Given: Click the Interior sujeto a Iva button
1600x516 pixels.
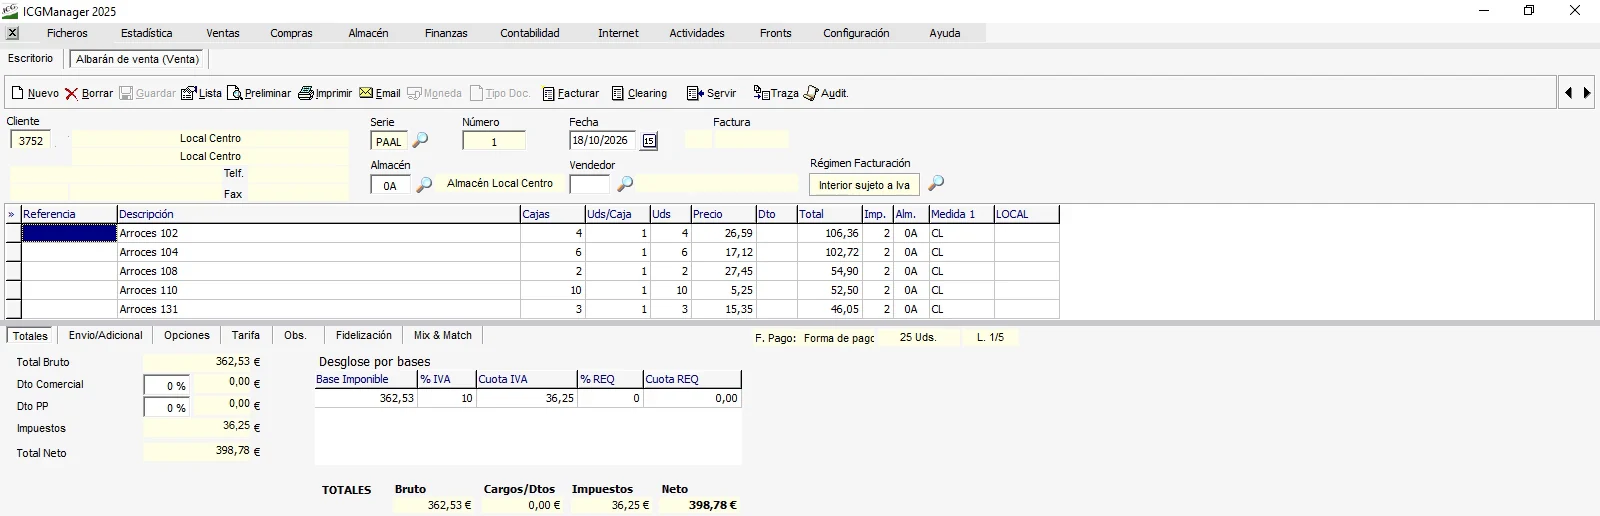Looking at the screenshot, I should (864, 185).
